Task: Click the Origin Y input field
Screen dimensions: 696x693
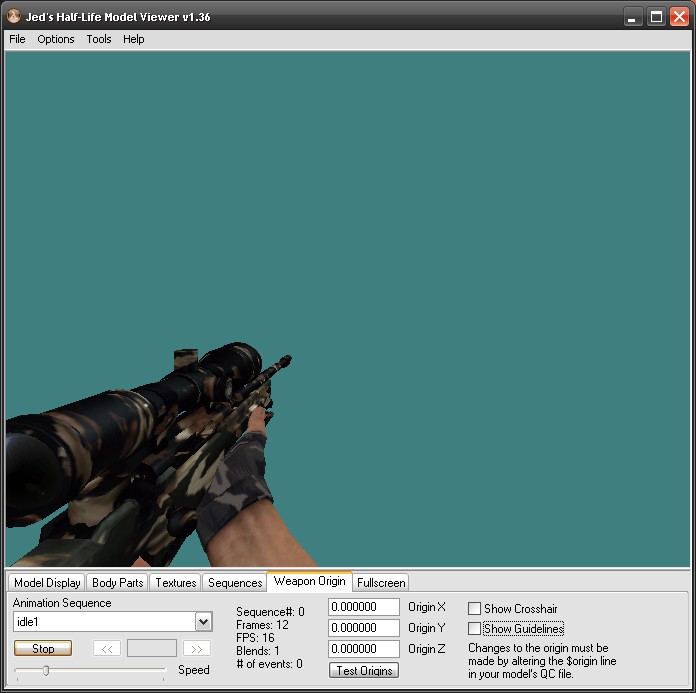Action: tap(364, 628)
